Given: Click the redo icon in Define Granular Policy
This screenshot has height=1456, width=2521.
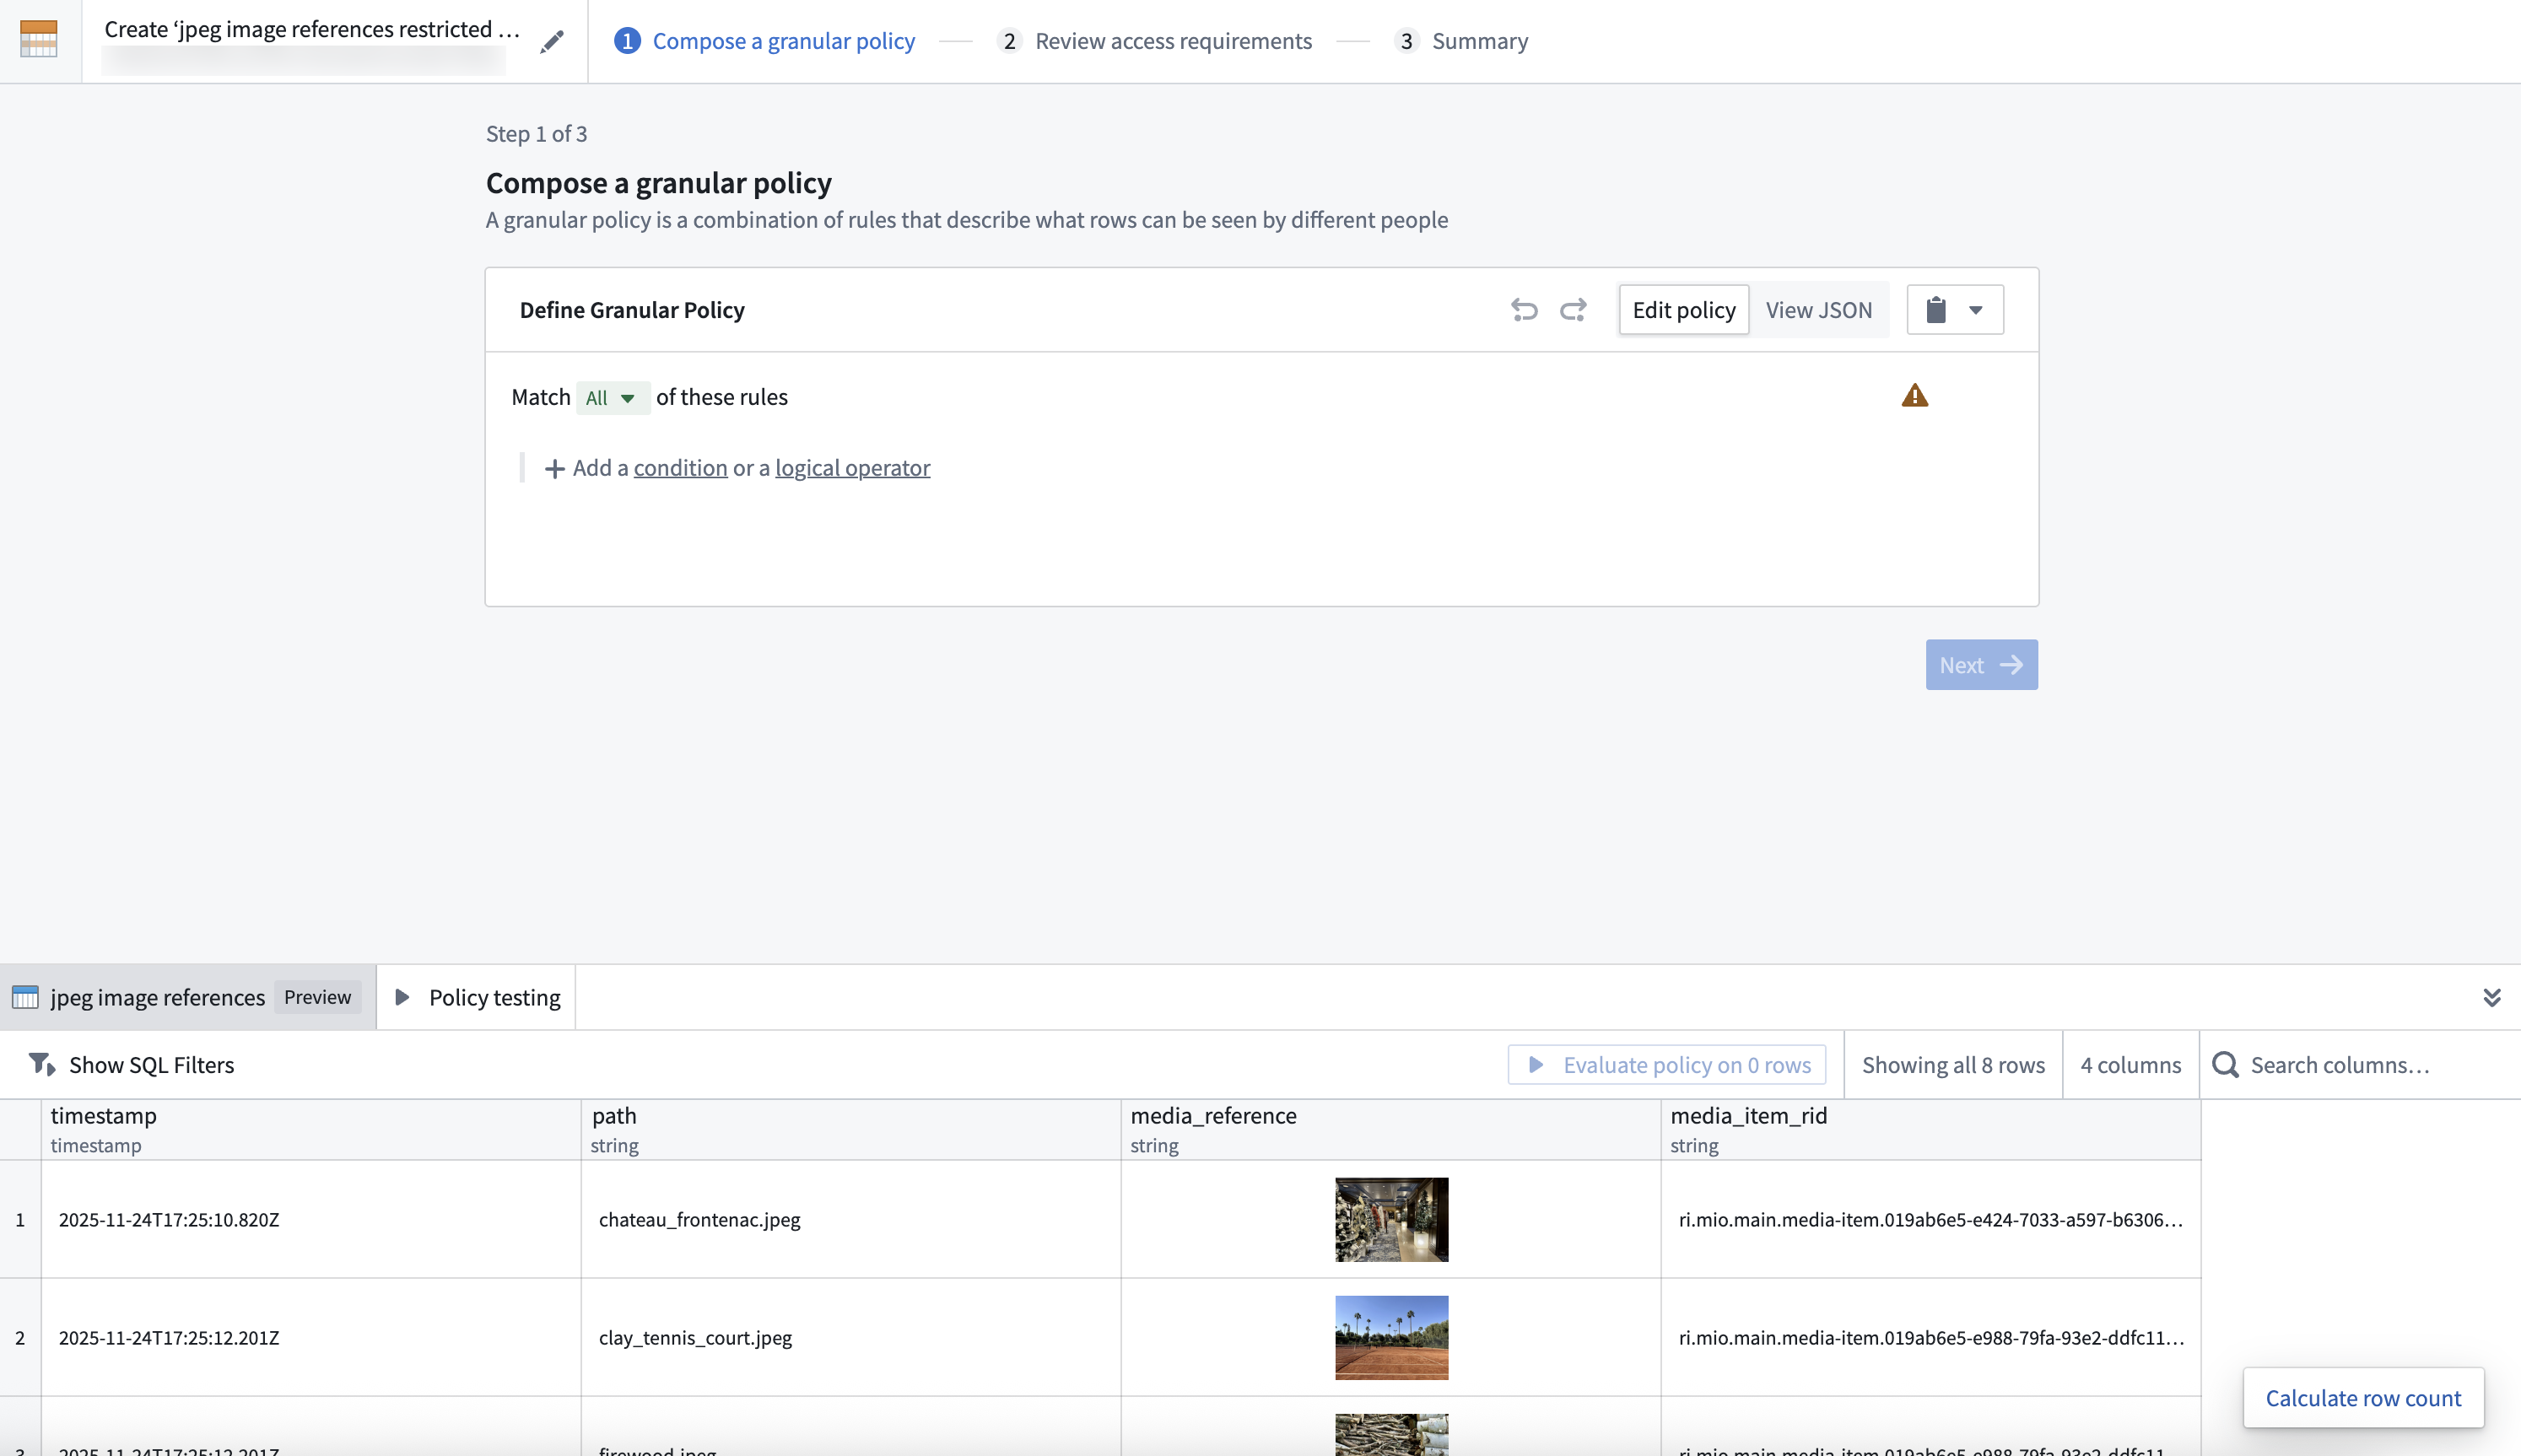Looking at the screenshot, I should click(x=1571, y=309).
